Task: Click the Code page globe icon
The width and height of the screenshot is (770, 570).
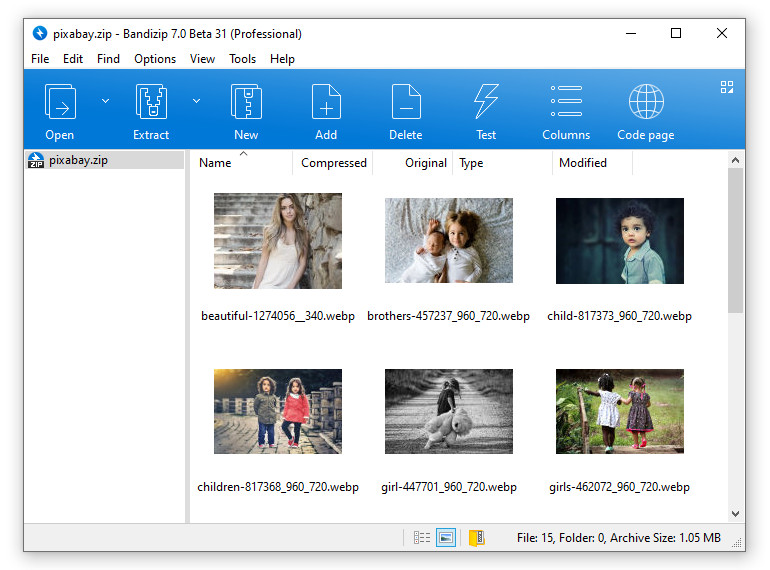Action: [646, 102]
